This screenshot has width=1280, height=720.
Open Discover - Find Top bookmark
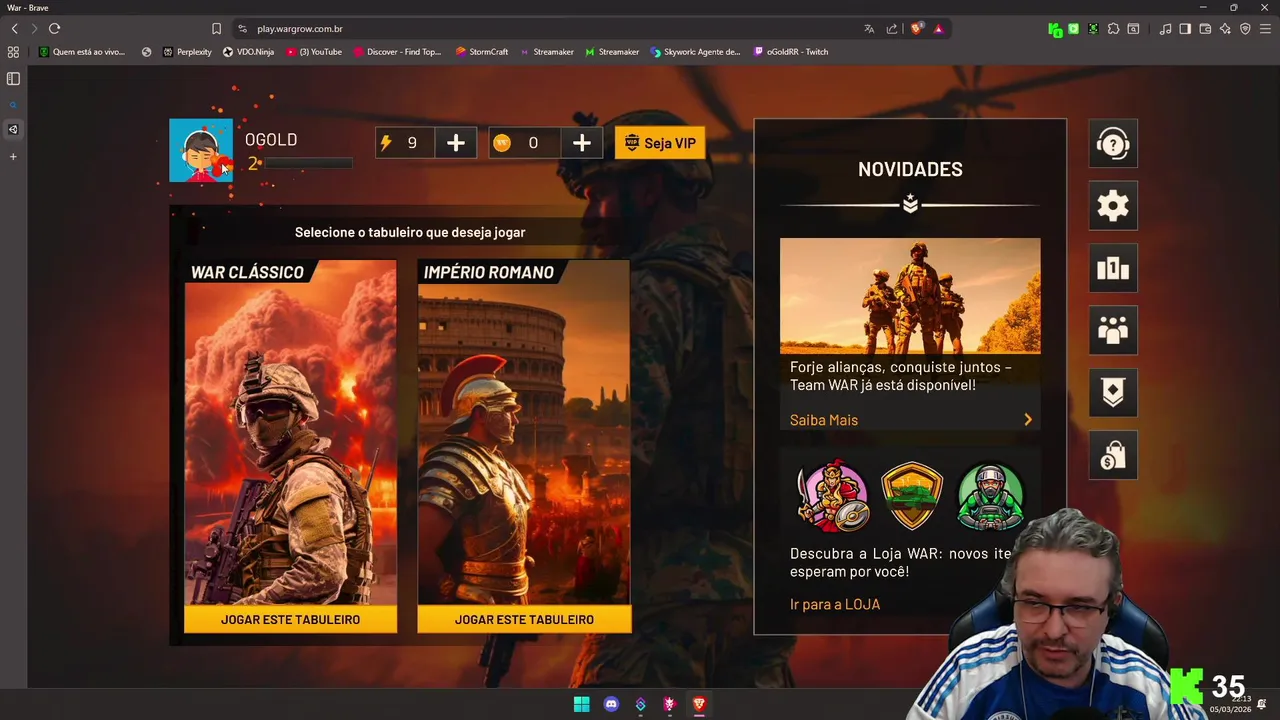(x=397, y=52)
